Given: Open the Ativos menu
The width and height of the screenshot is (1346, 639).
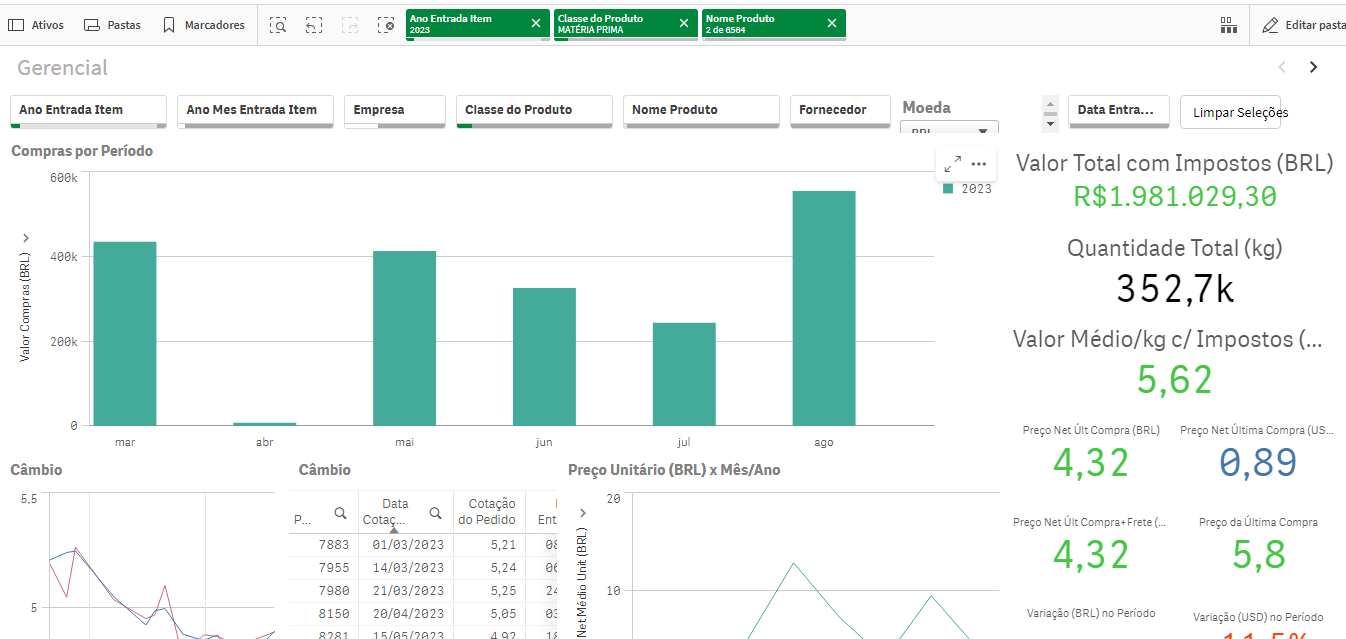Looking at the screenshot, I should (36, 25).
